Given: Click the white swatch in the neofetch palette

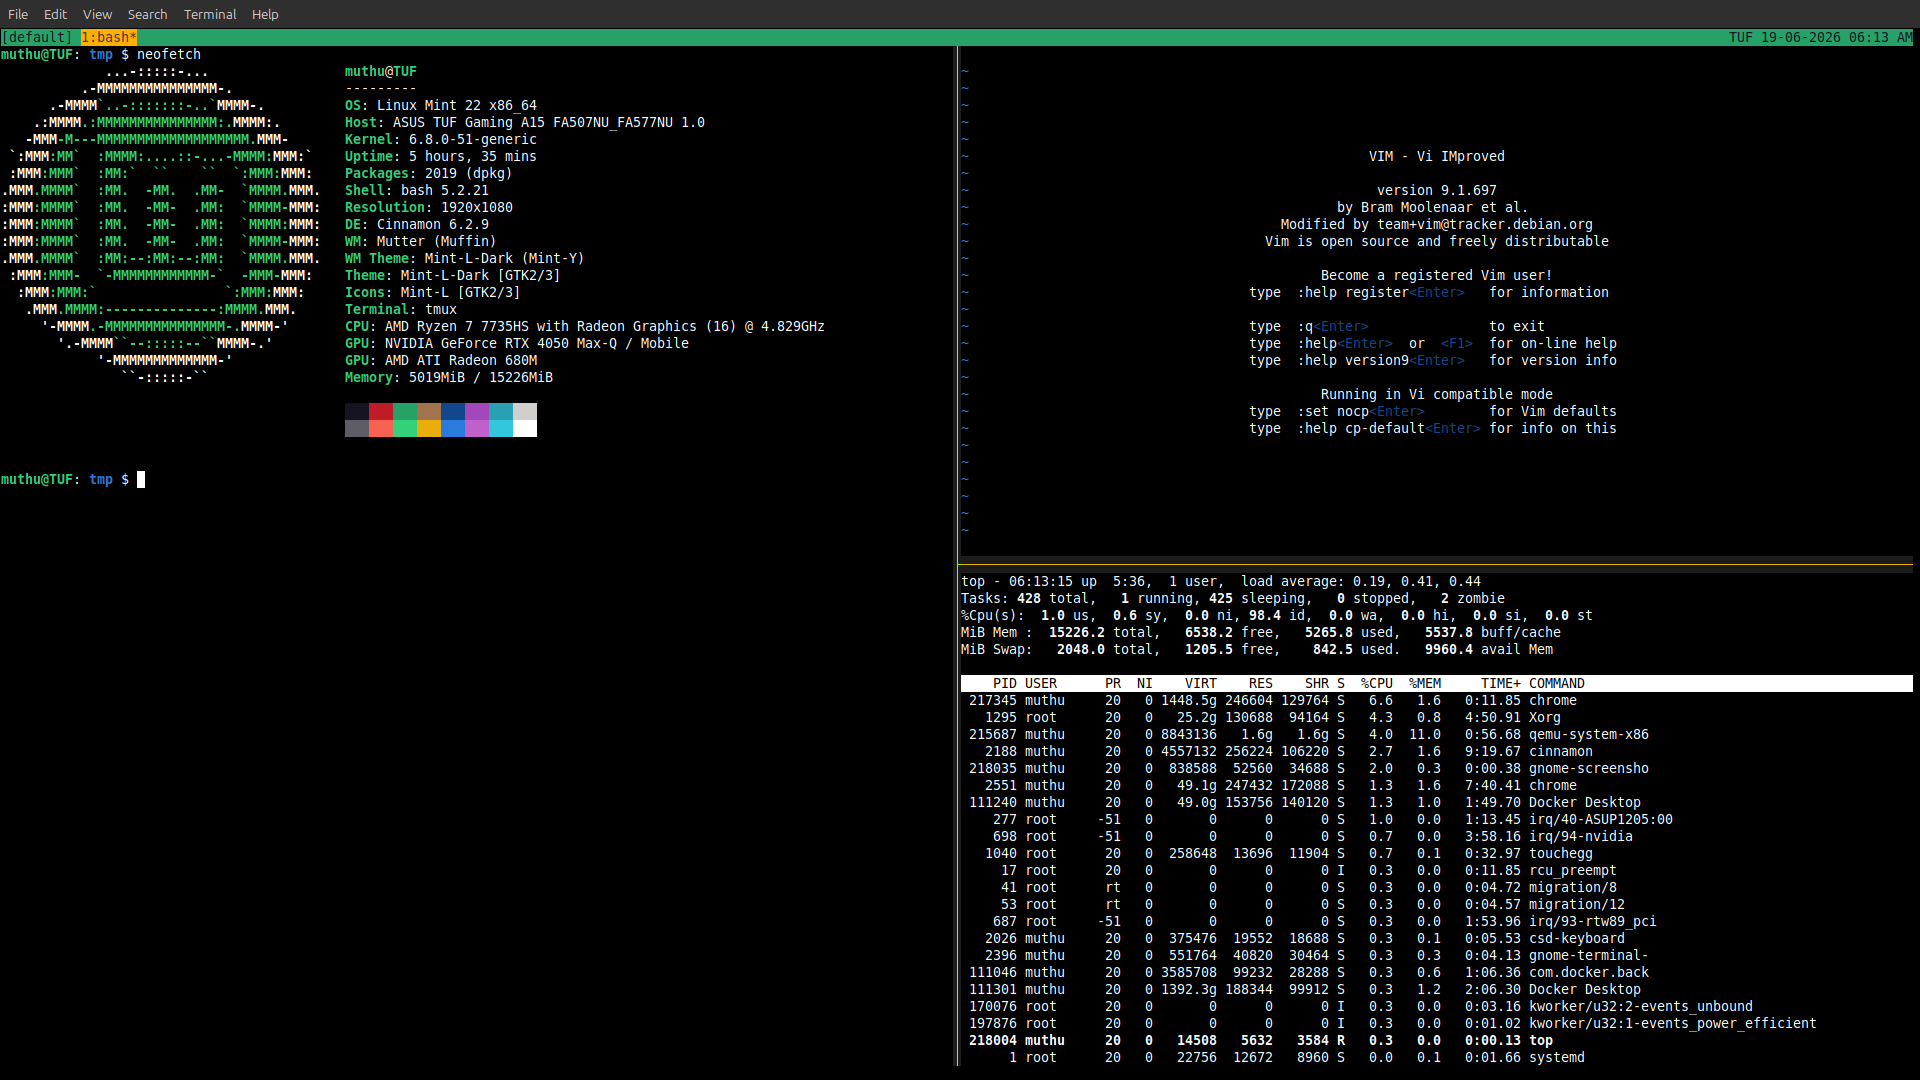Looking at the screenshot, I should (x=525, y=428).
